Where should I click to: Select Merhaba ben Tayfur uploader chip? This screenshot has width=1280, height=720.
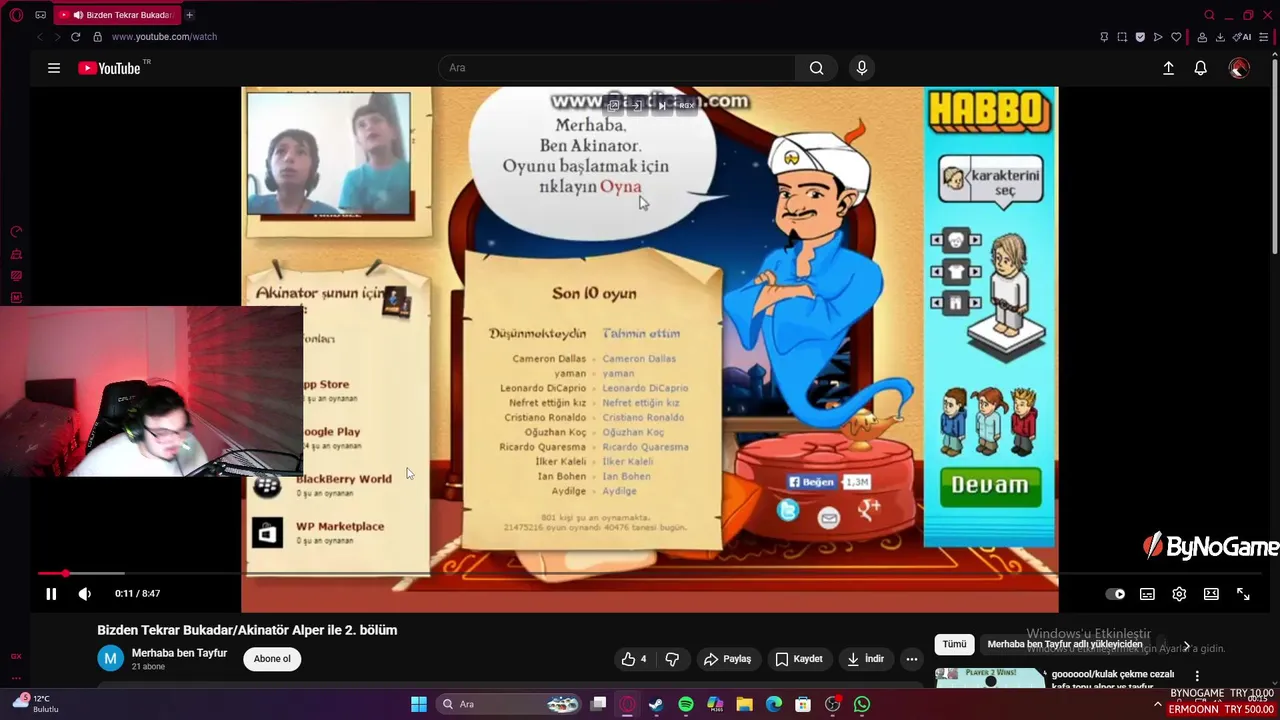(1065, 644)
